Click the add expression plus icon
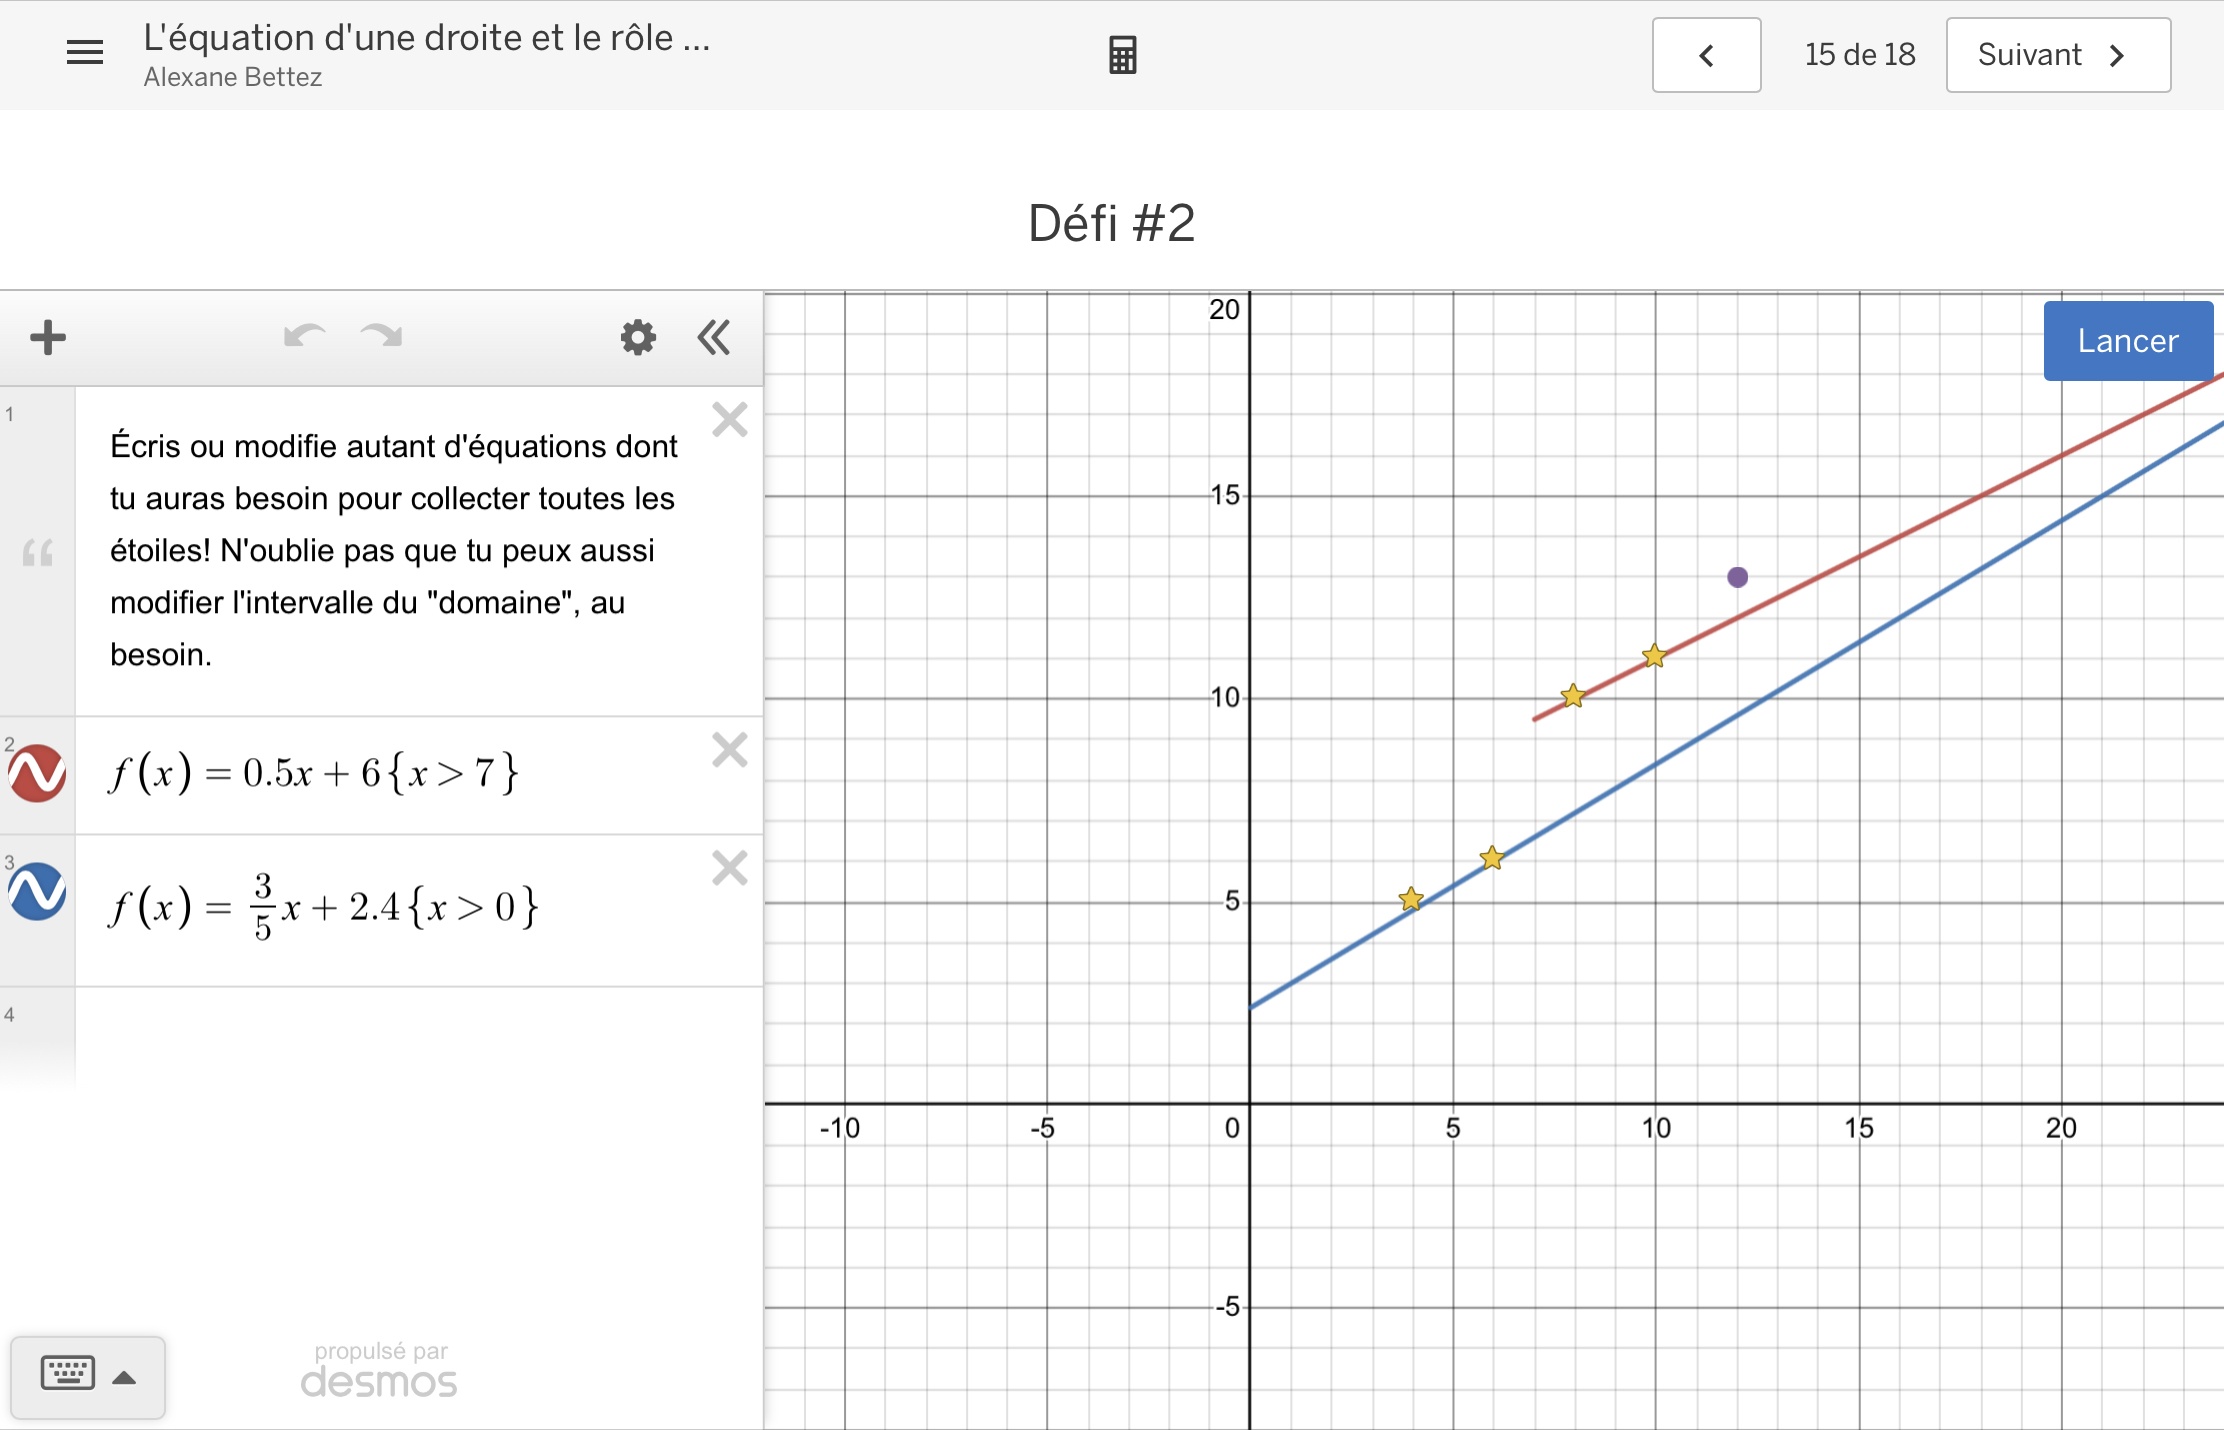The height and width of the screenshot is (1430, 2224). click(x=48, y=338)
